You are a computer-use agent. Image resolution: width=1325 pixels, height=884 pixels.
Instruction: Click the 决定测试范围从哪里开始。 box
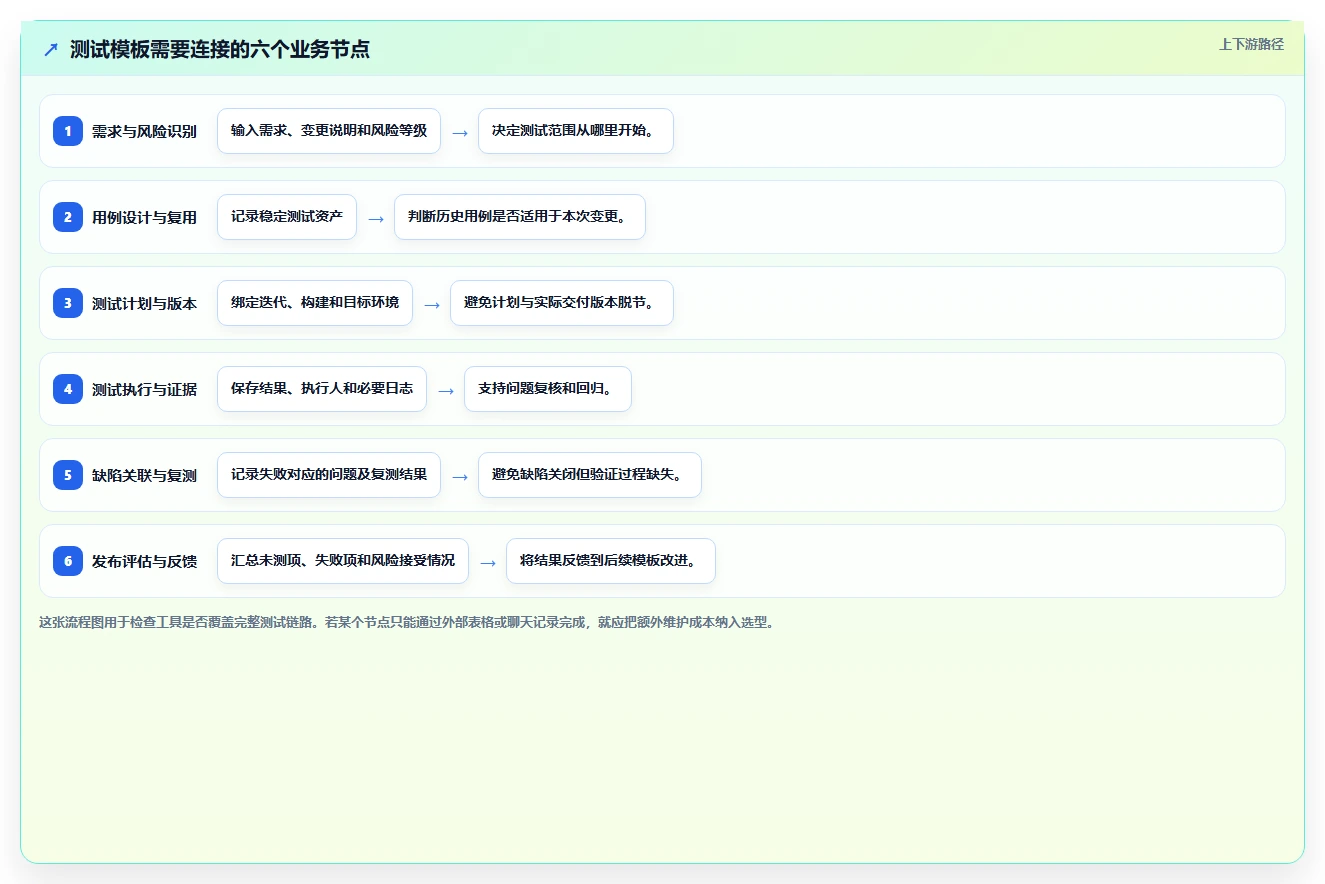click(576, 131)
